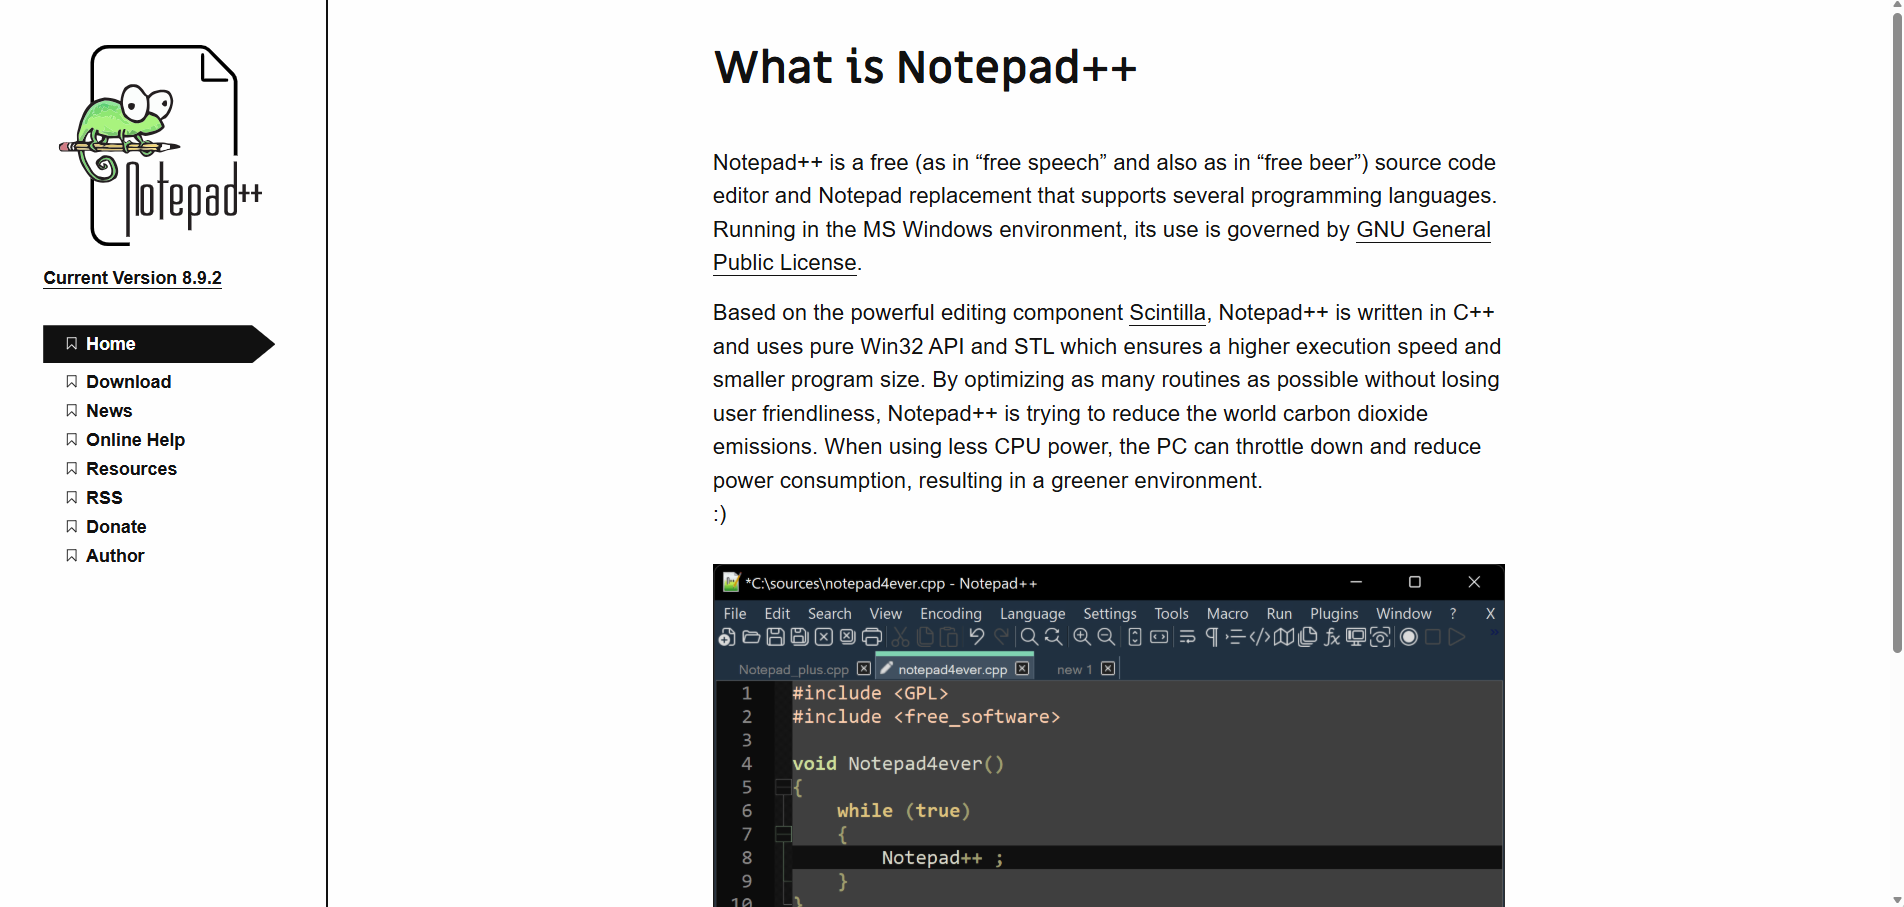Click the Redo arrow icon in screenshot toolbar
1904x907 pixels.
tap(1001, 637)
